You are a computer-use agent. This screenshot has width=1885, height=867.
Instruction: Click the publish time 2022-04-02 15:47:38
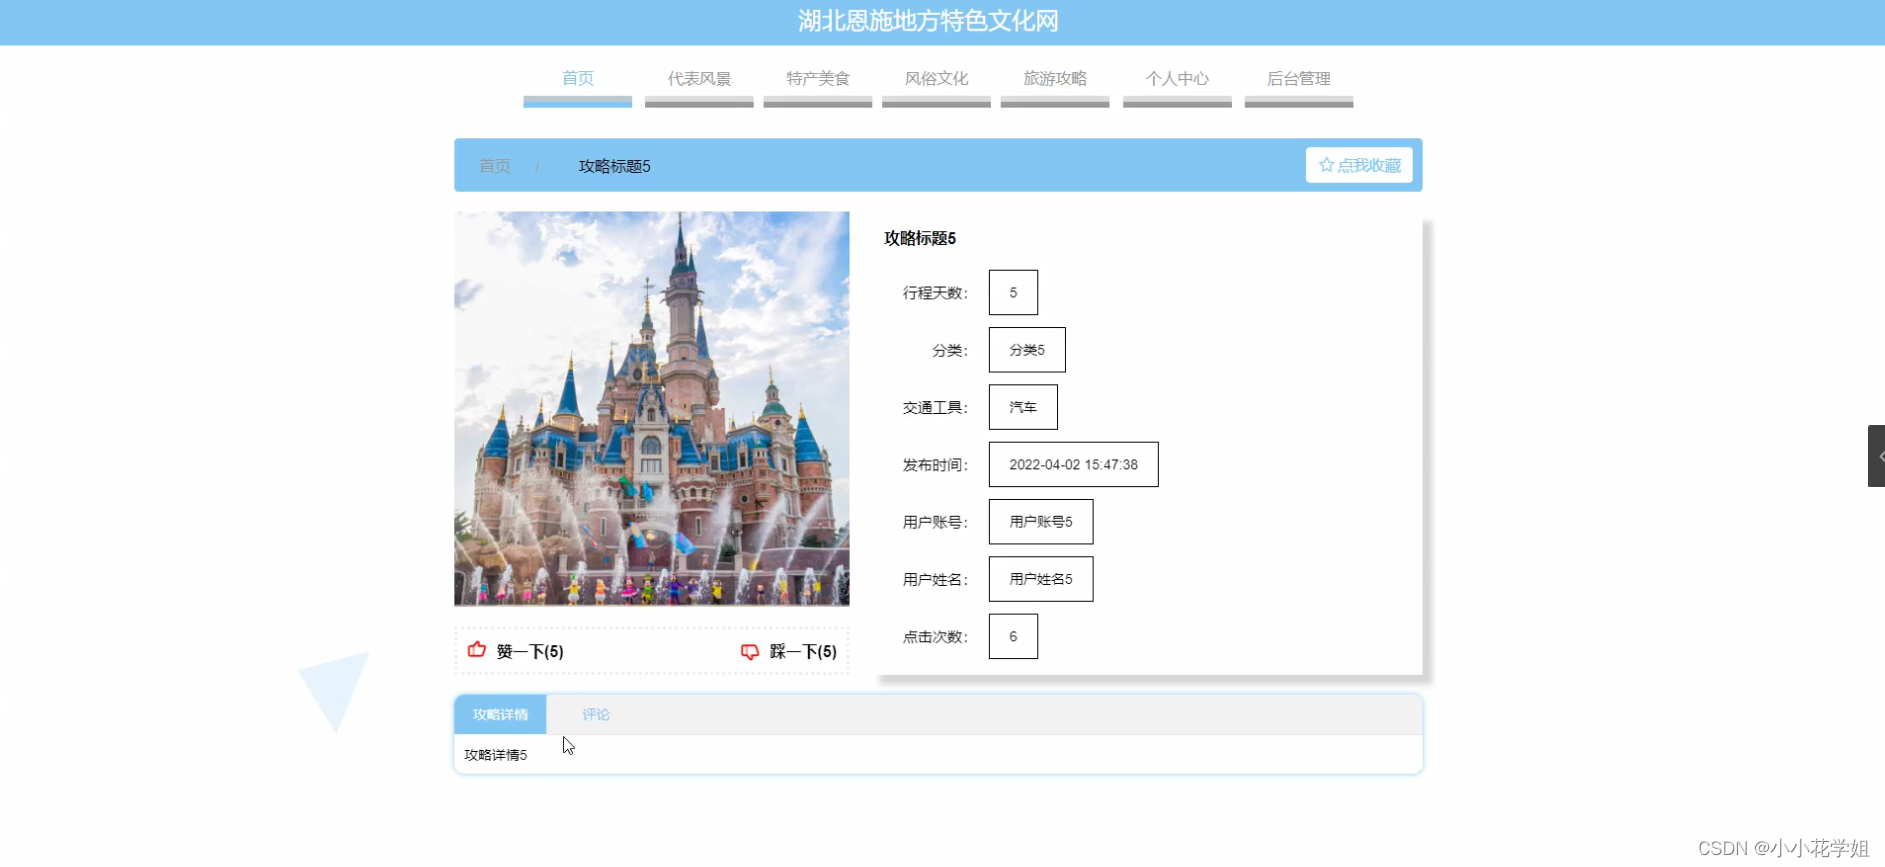1074,464
